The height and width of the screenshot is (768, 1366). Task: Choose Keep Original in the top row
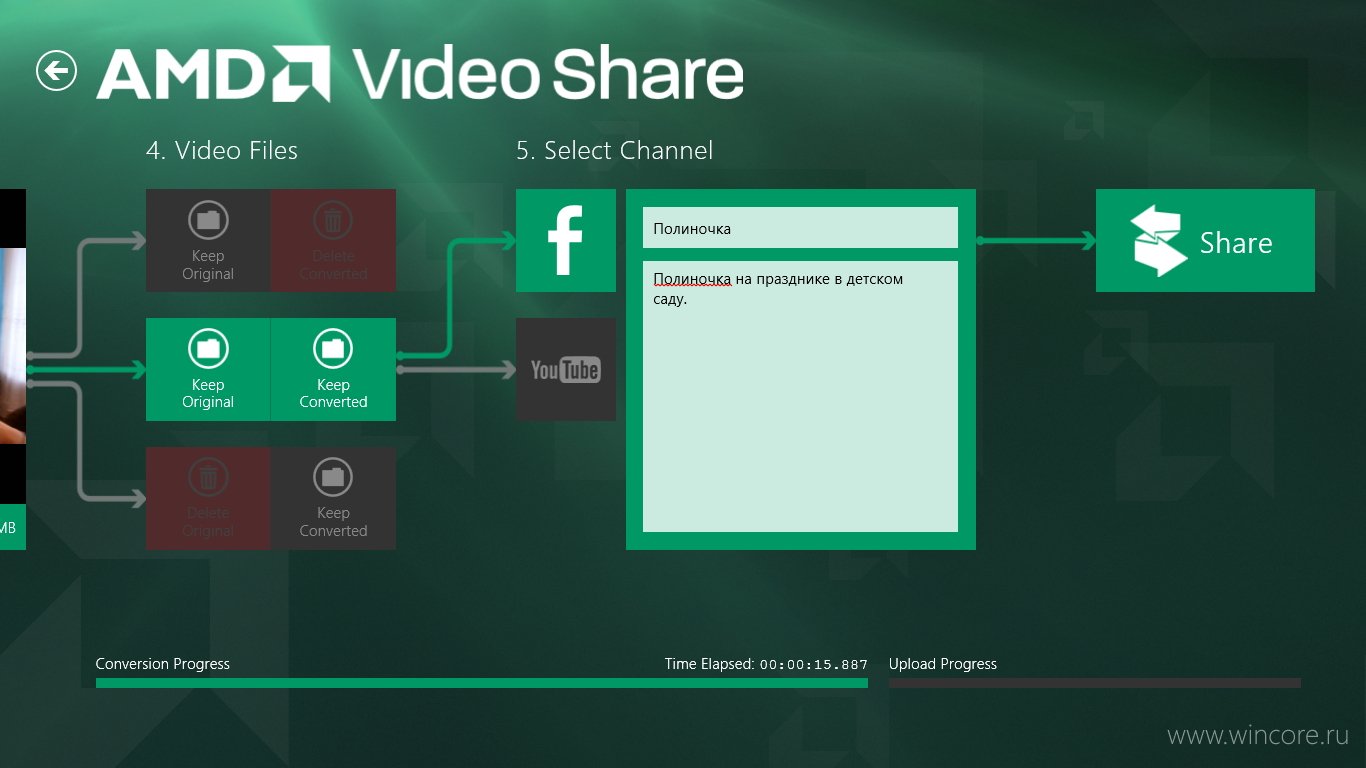[x=208, y=240]
